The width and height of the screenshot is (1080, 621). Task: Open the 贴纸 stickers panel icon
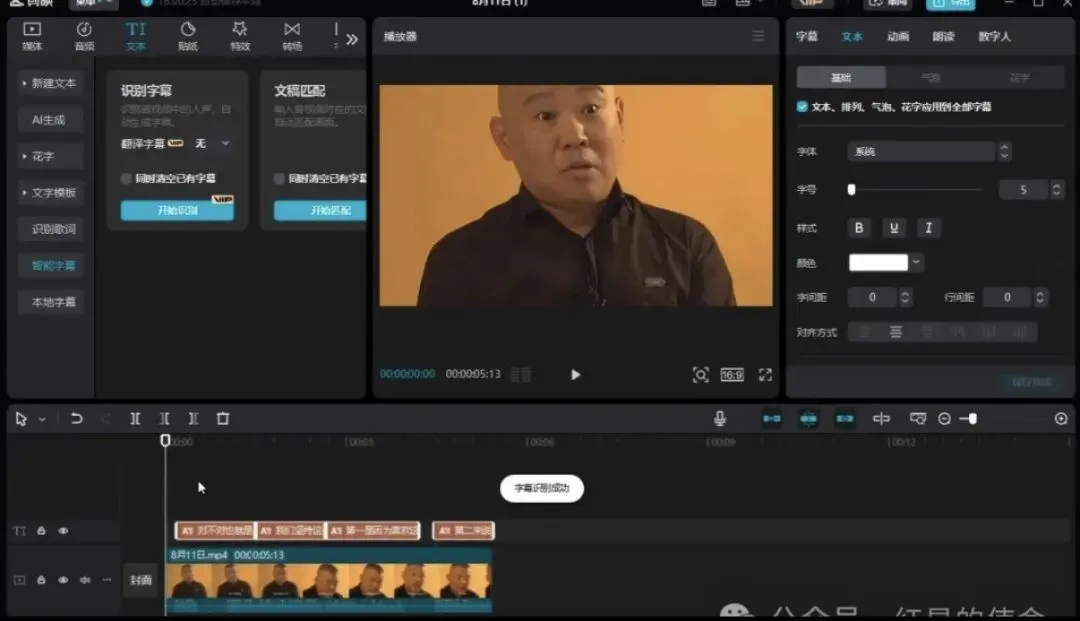point(188,36)
